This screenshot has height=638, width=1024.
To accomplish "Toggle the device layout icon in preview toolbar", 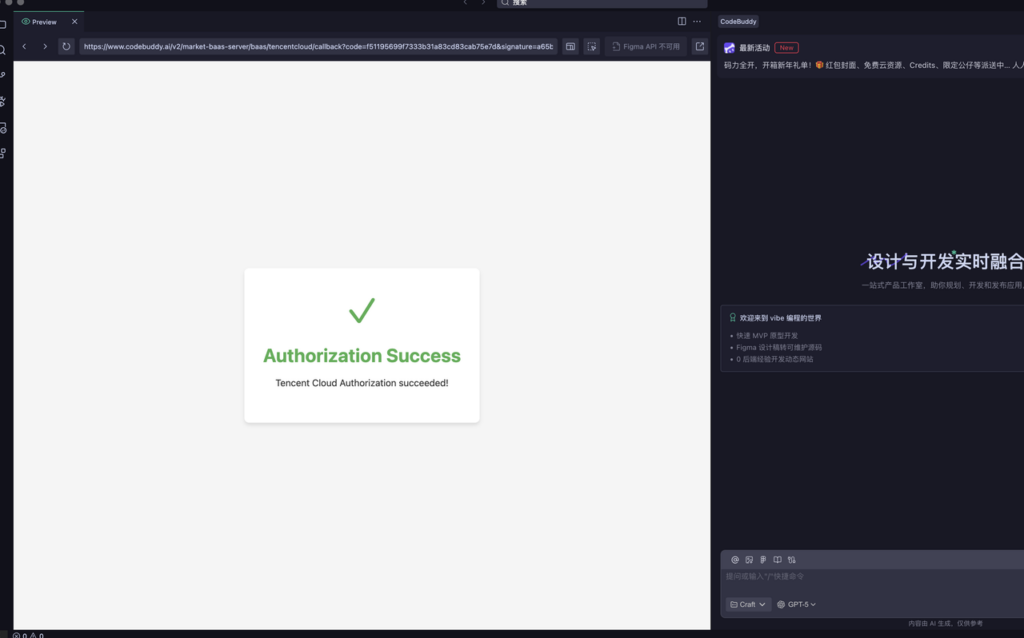I will click(570, 46).
